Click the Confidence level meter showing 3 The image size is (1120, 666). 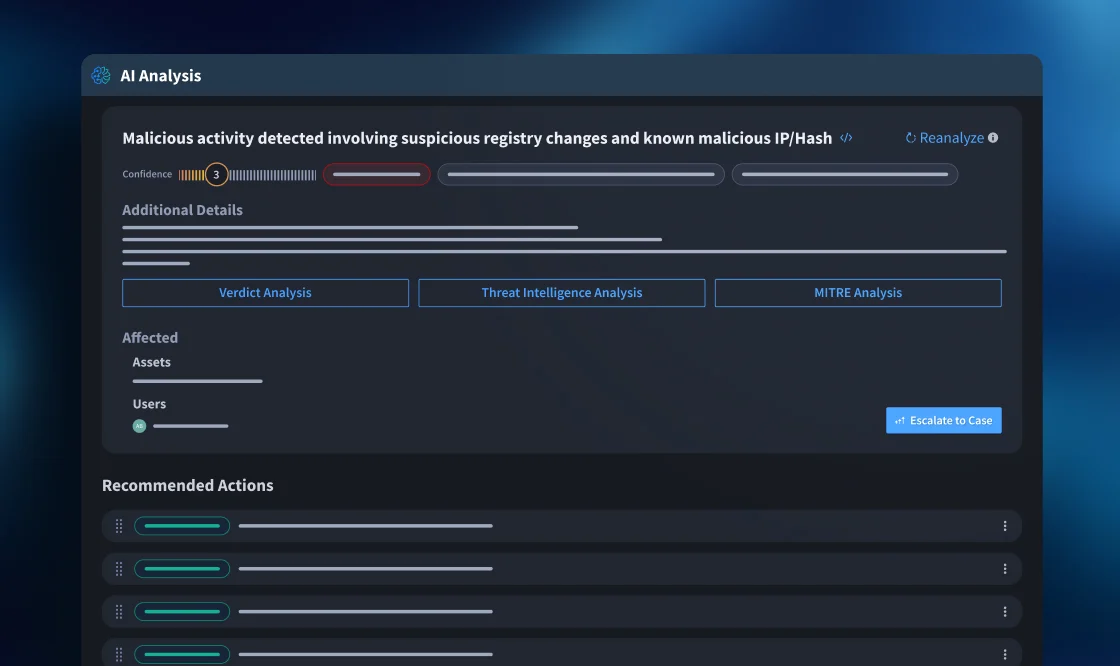(214, 174)
